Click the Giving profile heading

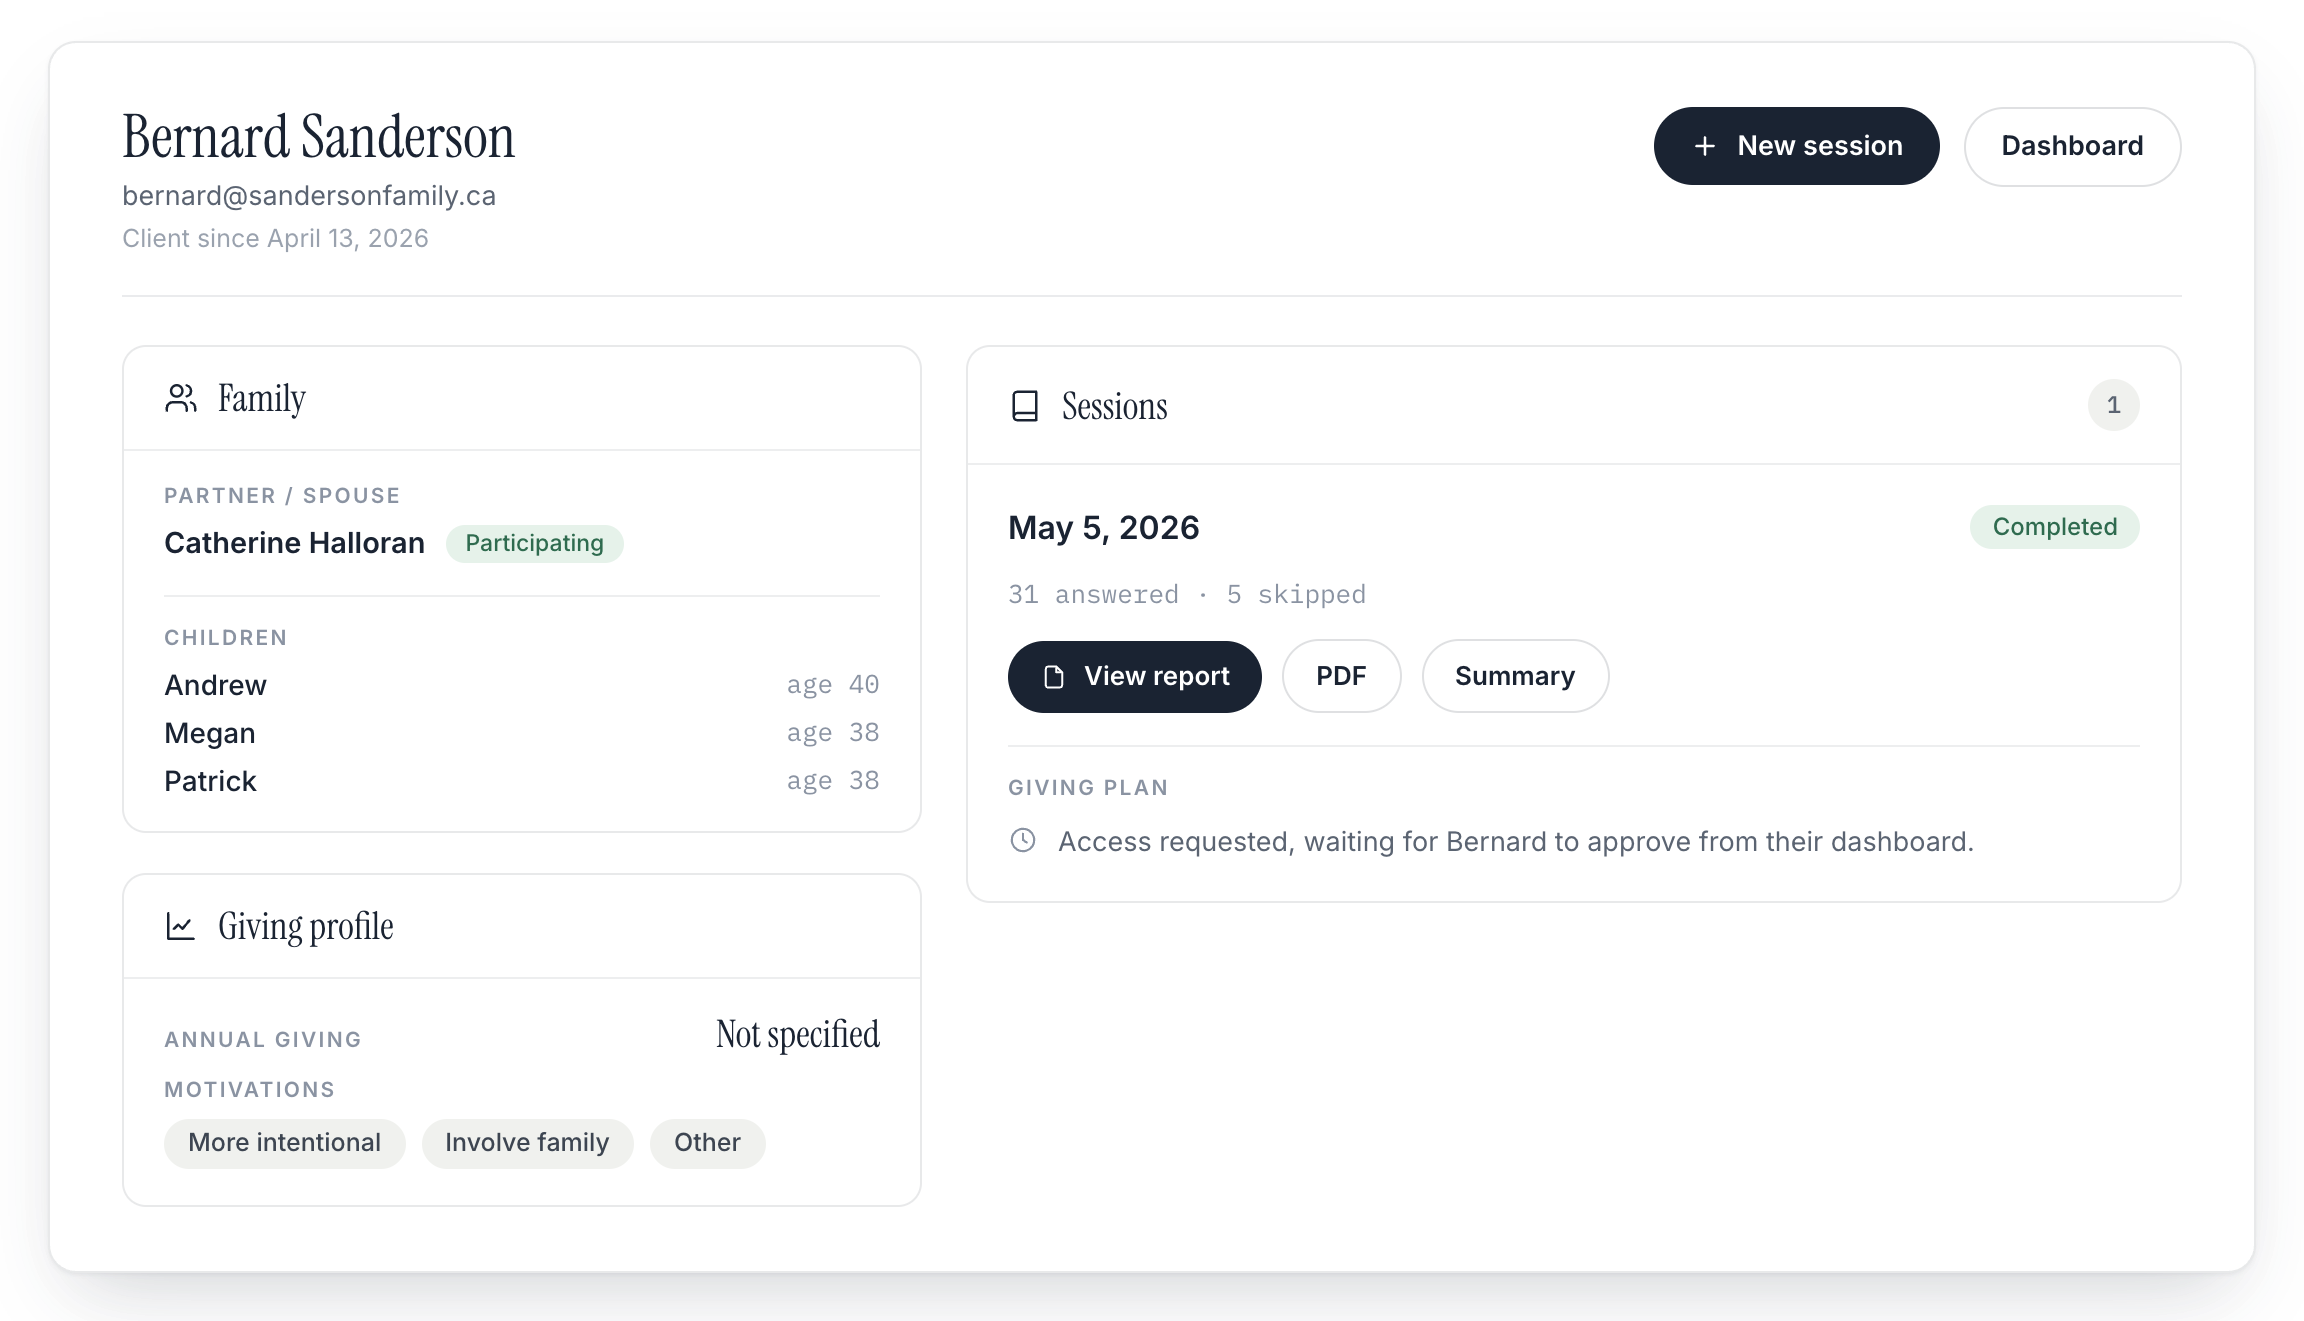click(306, 926)
